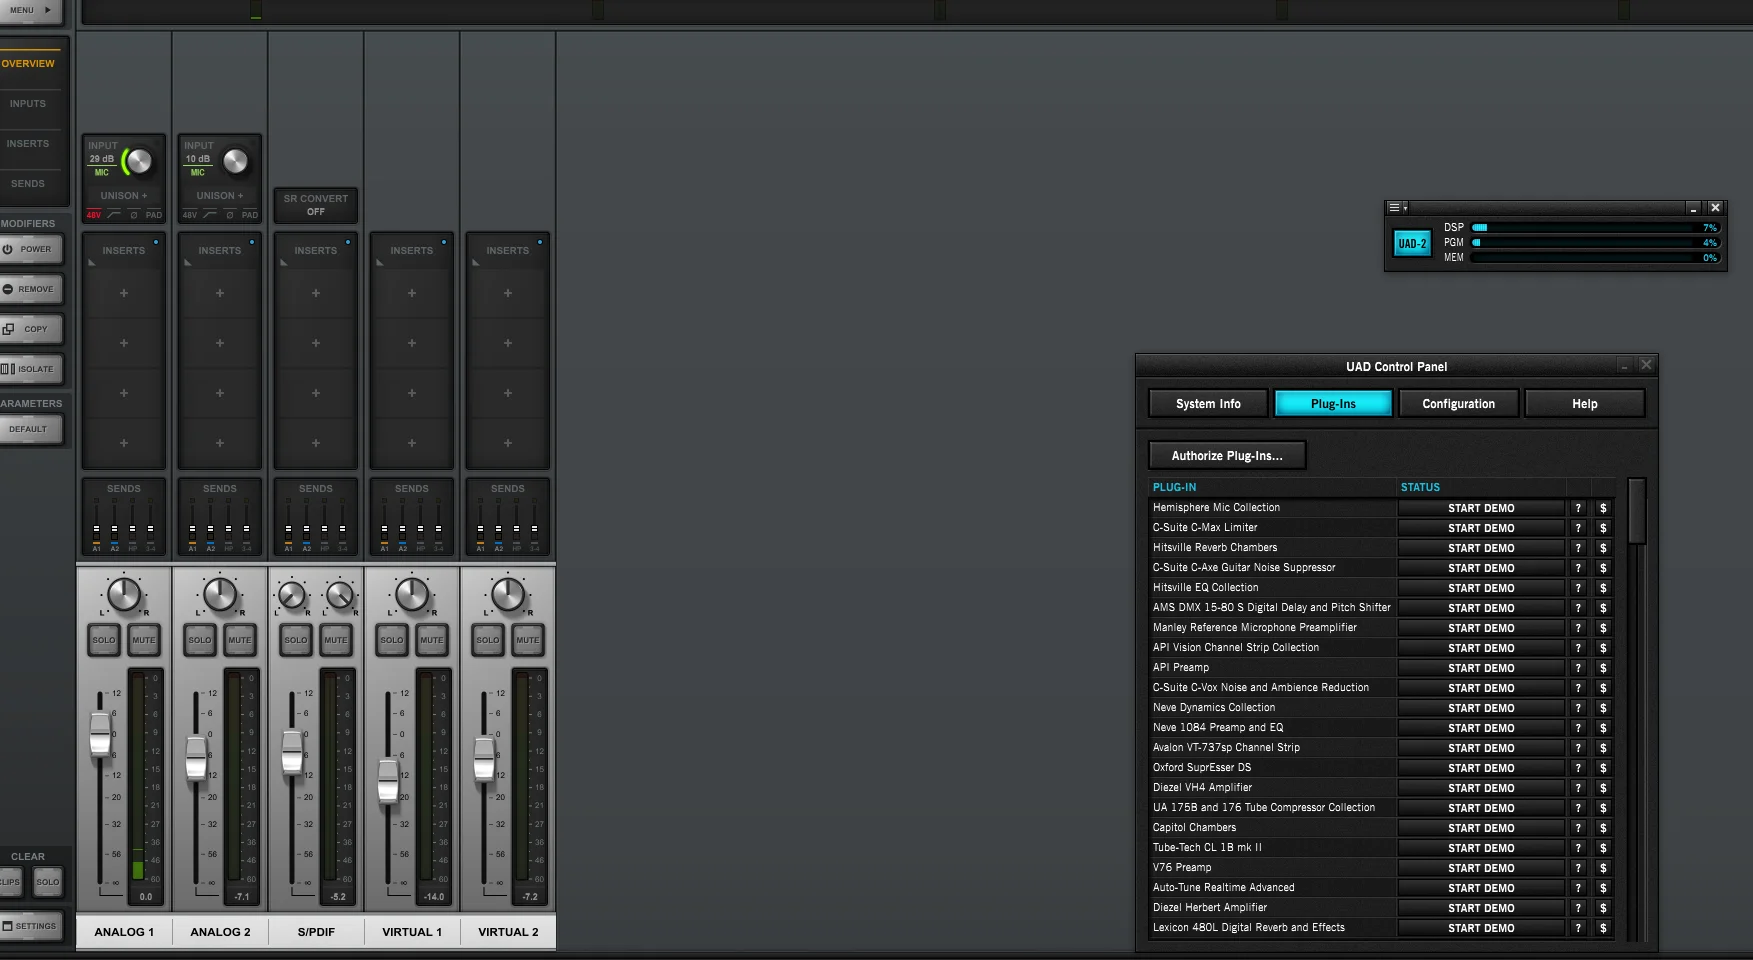Add plug-in in first insert slot of VIRTUAL 2
The height and width of the screenshot is (960, 1753).
[508, 293]
